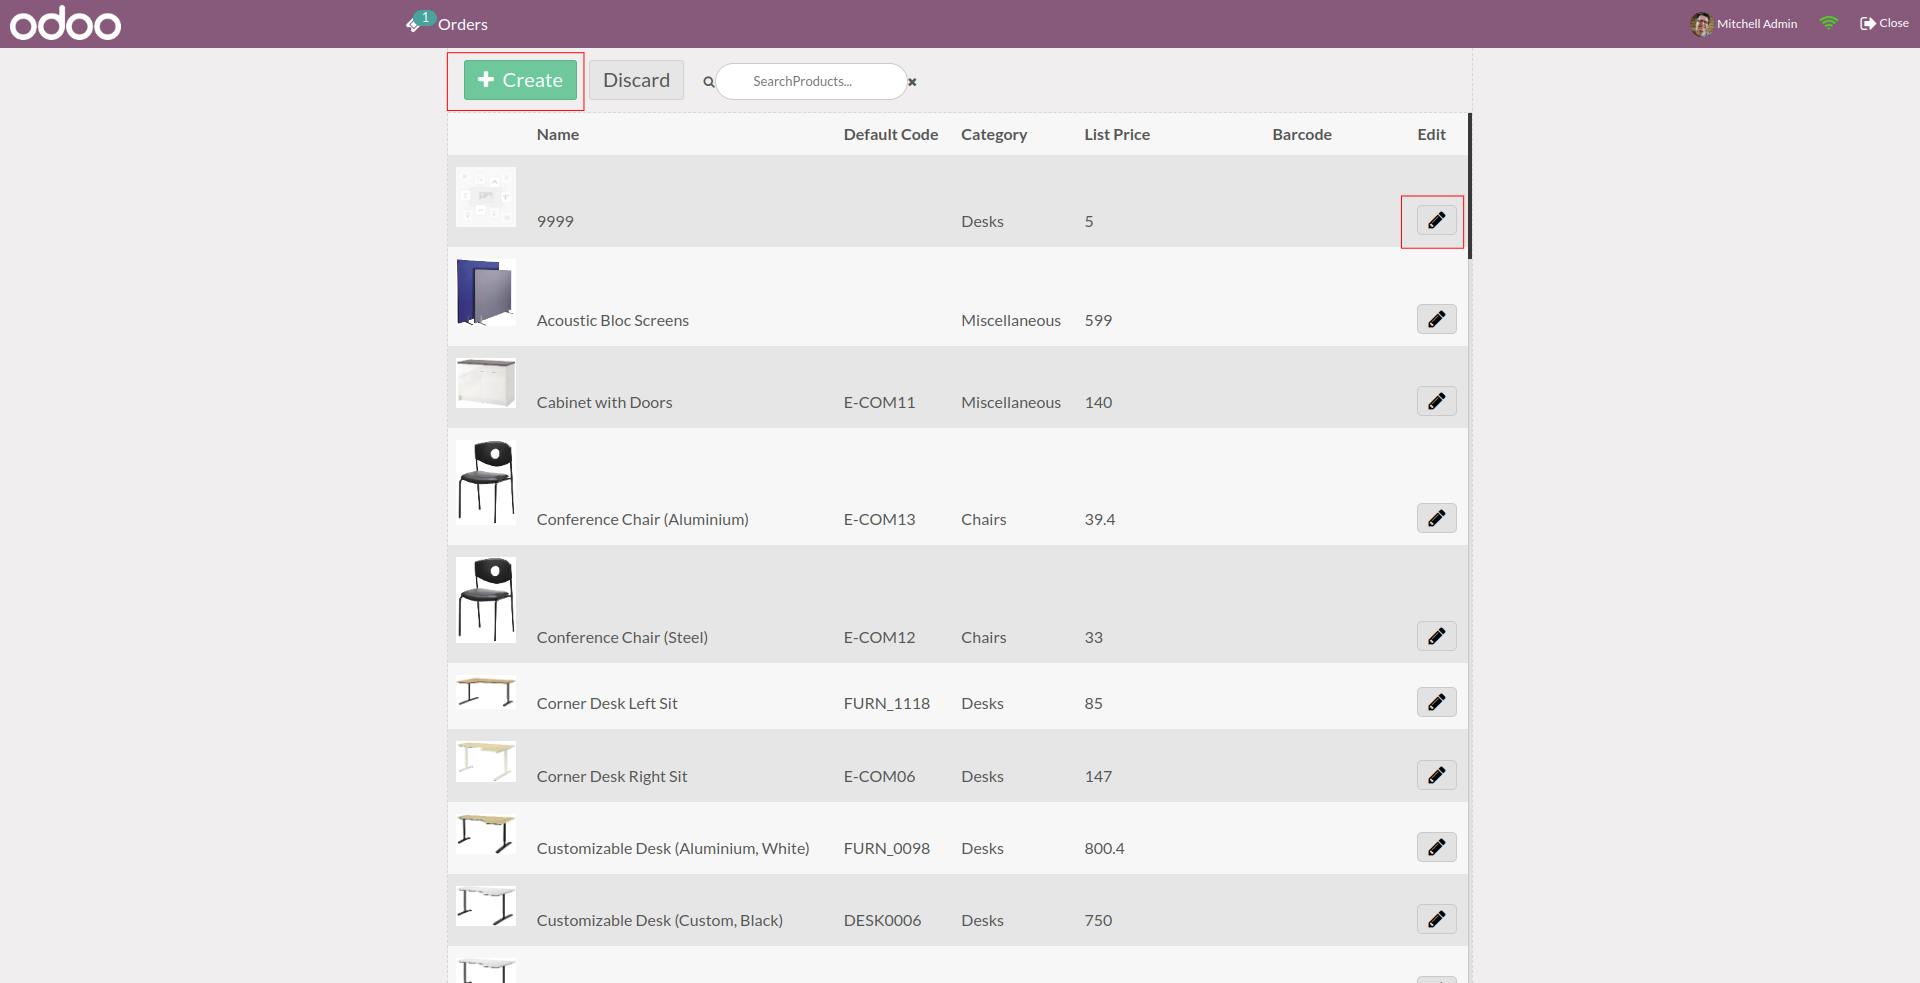Close the Point of Sale session
Screen dimensions: 1920x983
[x=1884, y=23]
